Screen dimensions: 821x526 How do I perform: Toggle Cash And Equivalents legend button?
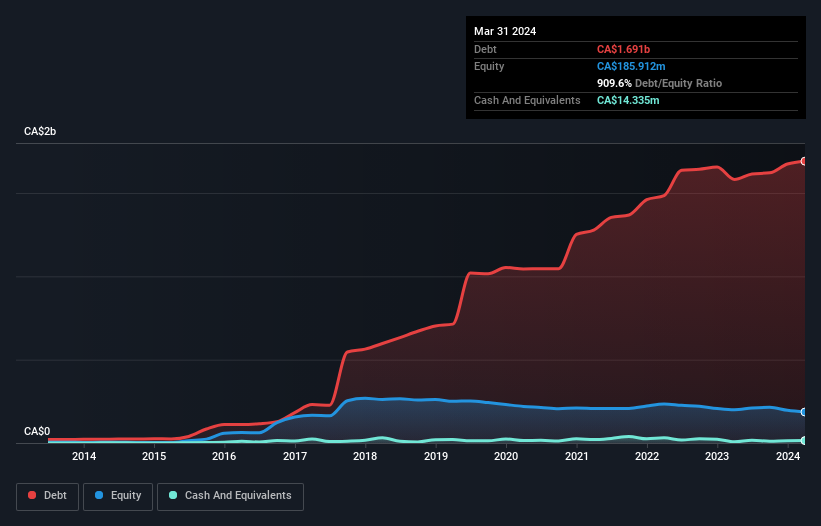(230, 496)
